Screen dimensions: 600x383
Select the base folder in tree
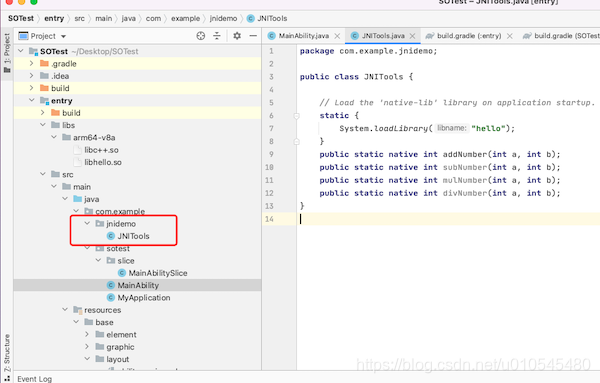pos(104,322)
